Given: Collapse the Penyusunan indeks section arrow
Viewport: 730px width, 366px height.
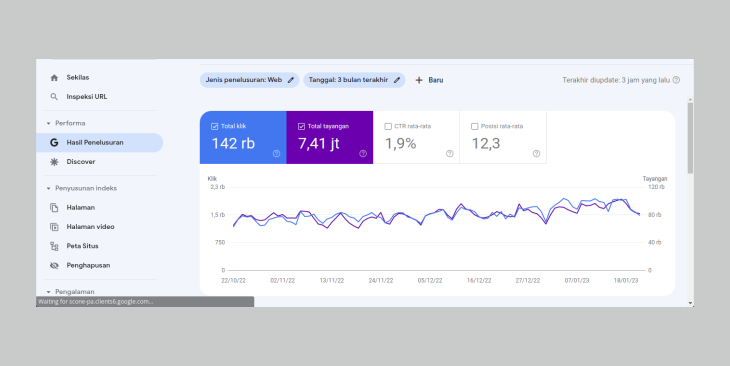Looking at the screenshot, I should click(x=48, y=189).
